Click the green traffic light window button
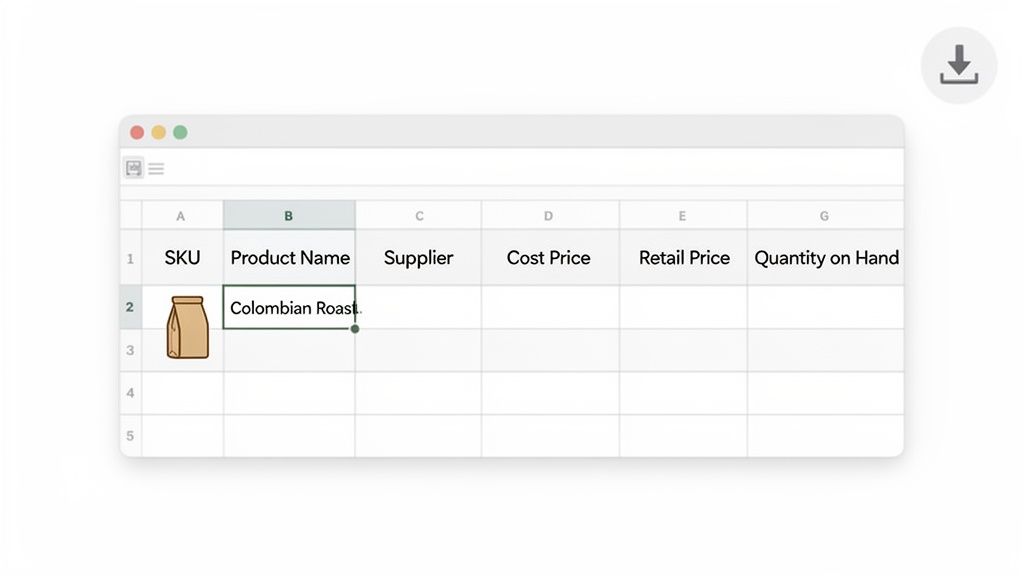The width and height of the screenshot is (1024, 576). 180,131
